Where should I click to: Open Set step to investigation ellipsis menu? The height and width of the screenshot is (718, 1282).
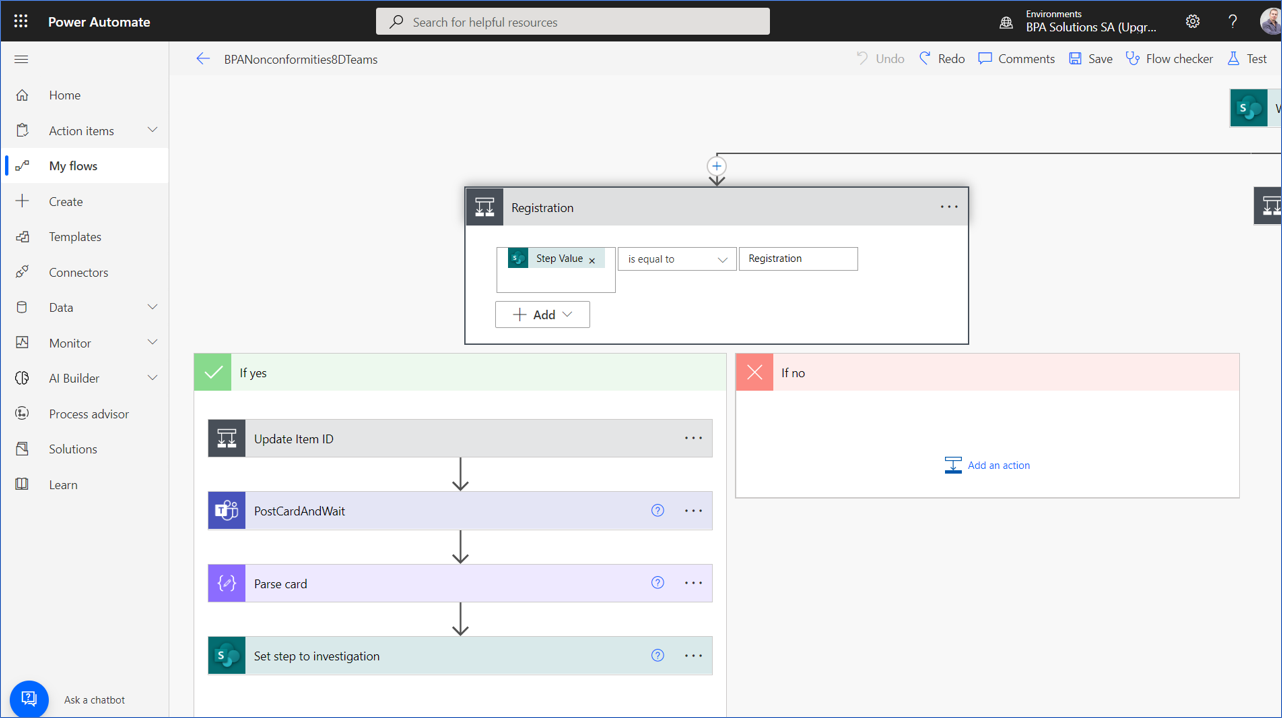[x=693, y=656]
